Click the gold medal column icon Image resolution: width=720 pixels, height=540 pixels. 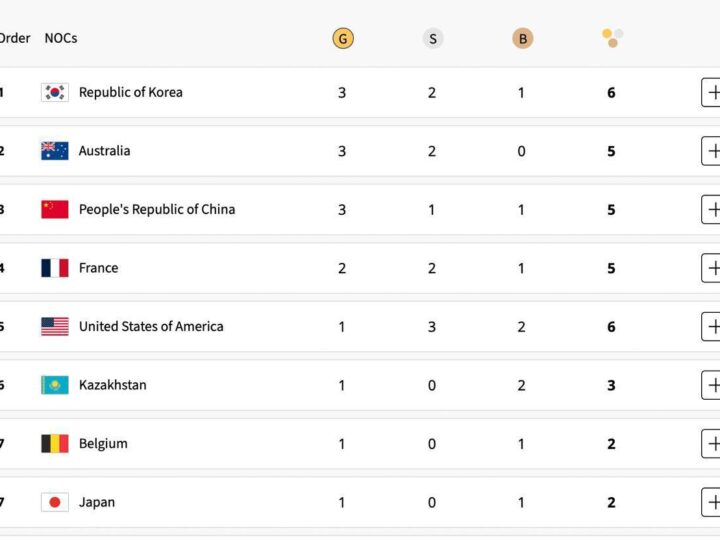pyautogui.click(x=343, y=39)
